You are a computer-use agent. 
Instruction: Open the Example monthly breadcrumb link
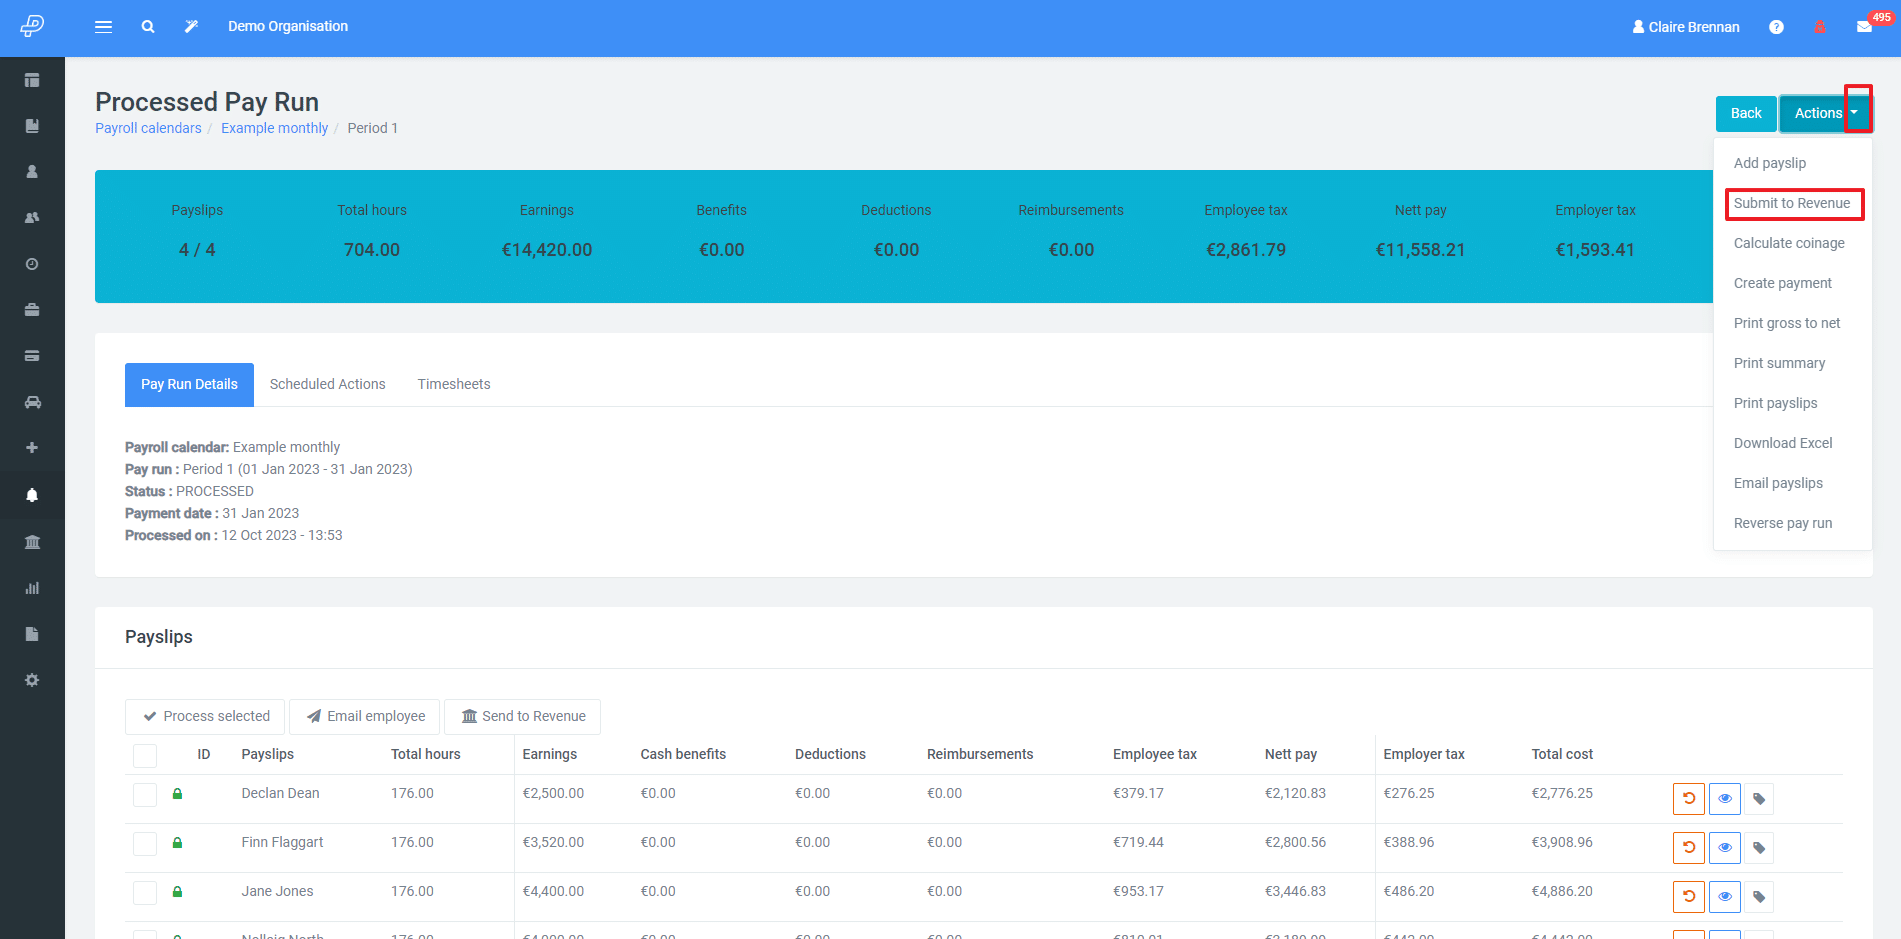tap(274, 128)
